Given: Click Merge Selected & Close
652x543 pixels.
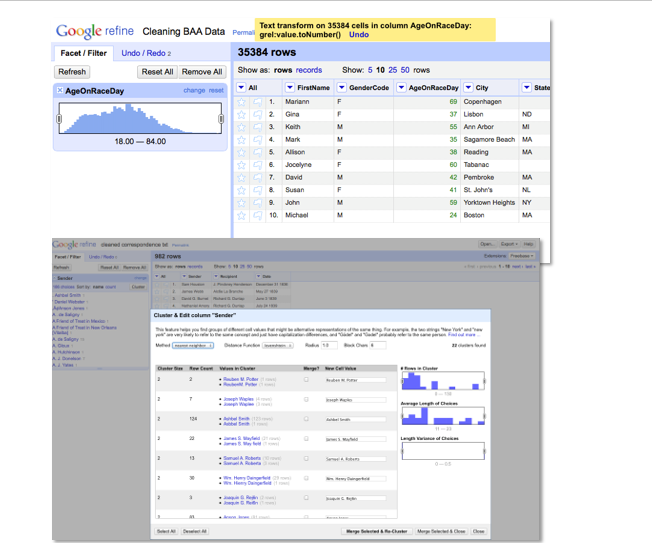Looking at the screenshot, I should (x=441, y=531).
